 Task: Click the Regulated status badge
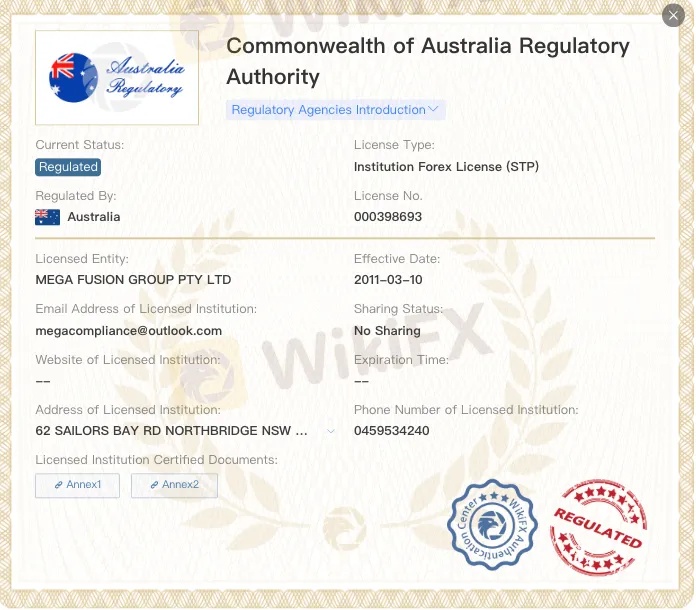coord(68,167)
